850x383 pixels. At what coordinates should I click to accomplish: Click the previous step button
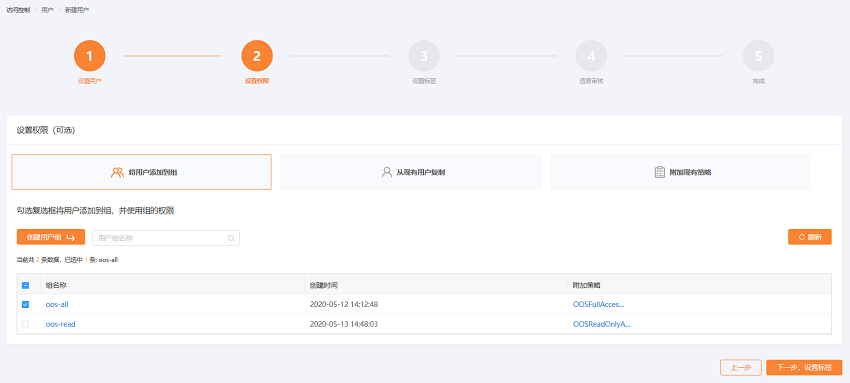click(x=740, y=367)
